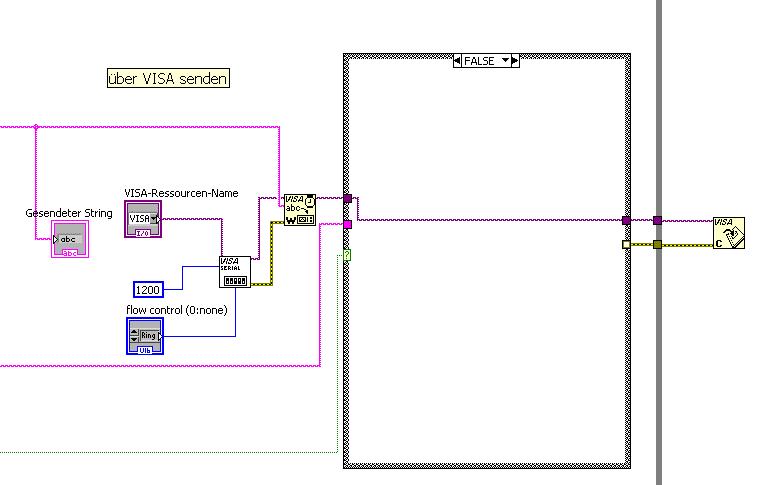Select the VISA Configure Serial Port node
The height and width of the screenshot is (485, 782).
tap(234, 272)
